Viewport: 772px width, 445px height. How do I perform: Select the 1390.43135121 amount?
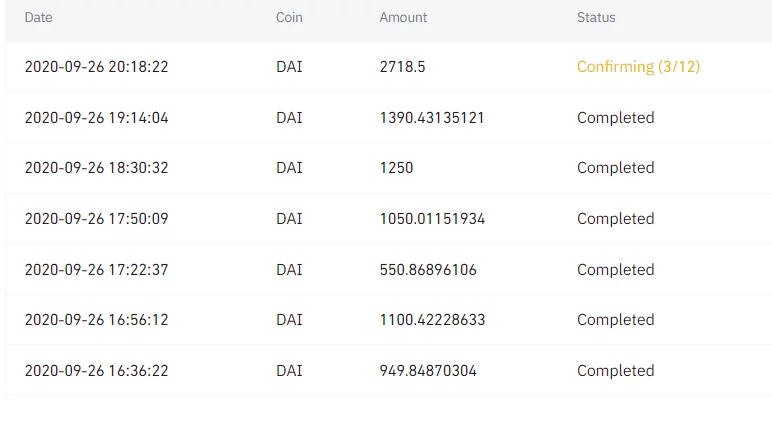432,118
